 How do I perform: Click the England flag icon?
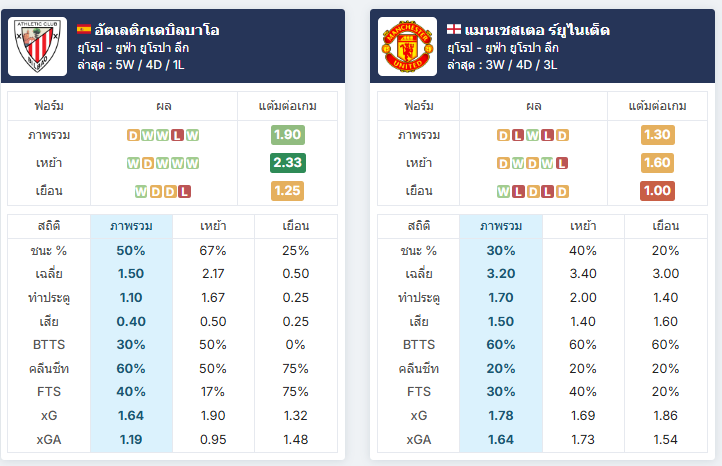(x=454, y=29)
